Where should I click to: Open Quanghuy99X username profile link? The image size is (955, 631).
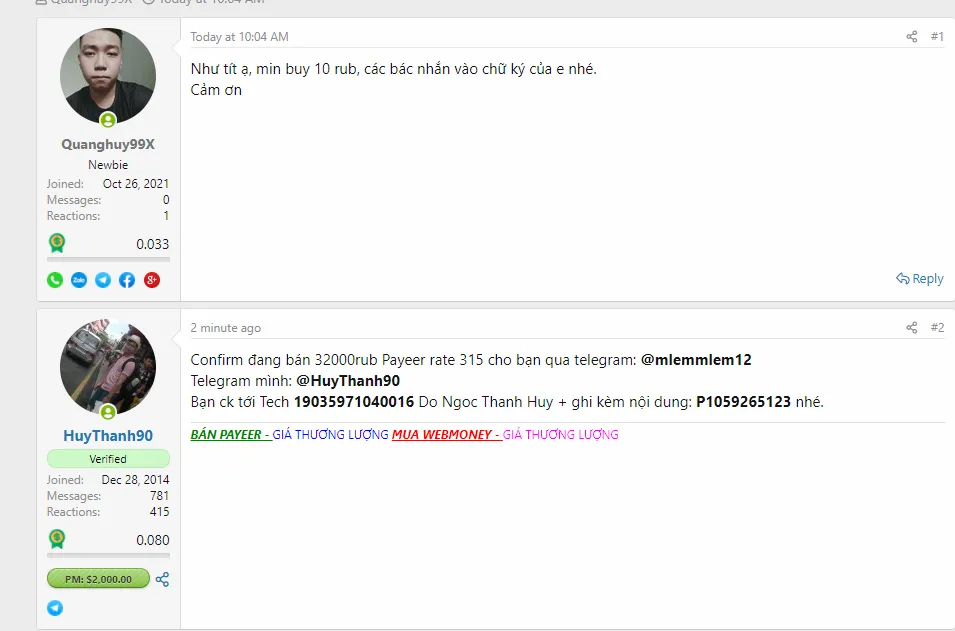coord(108,144)
